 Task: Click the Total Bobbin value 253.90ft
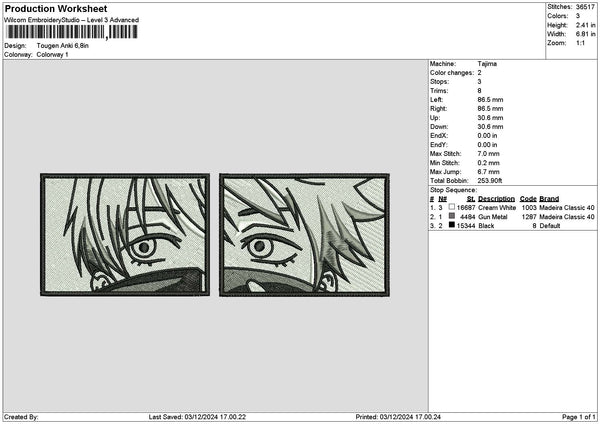pos(490,181)
